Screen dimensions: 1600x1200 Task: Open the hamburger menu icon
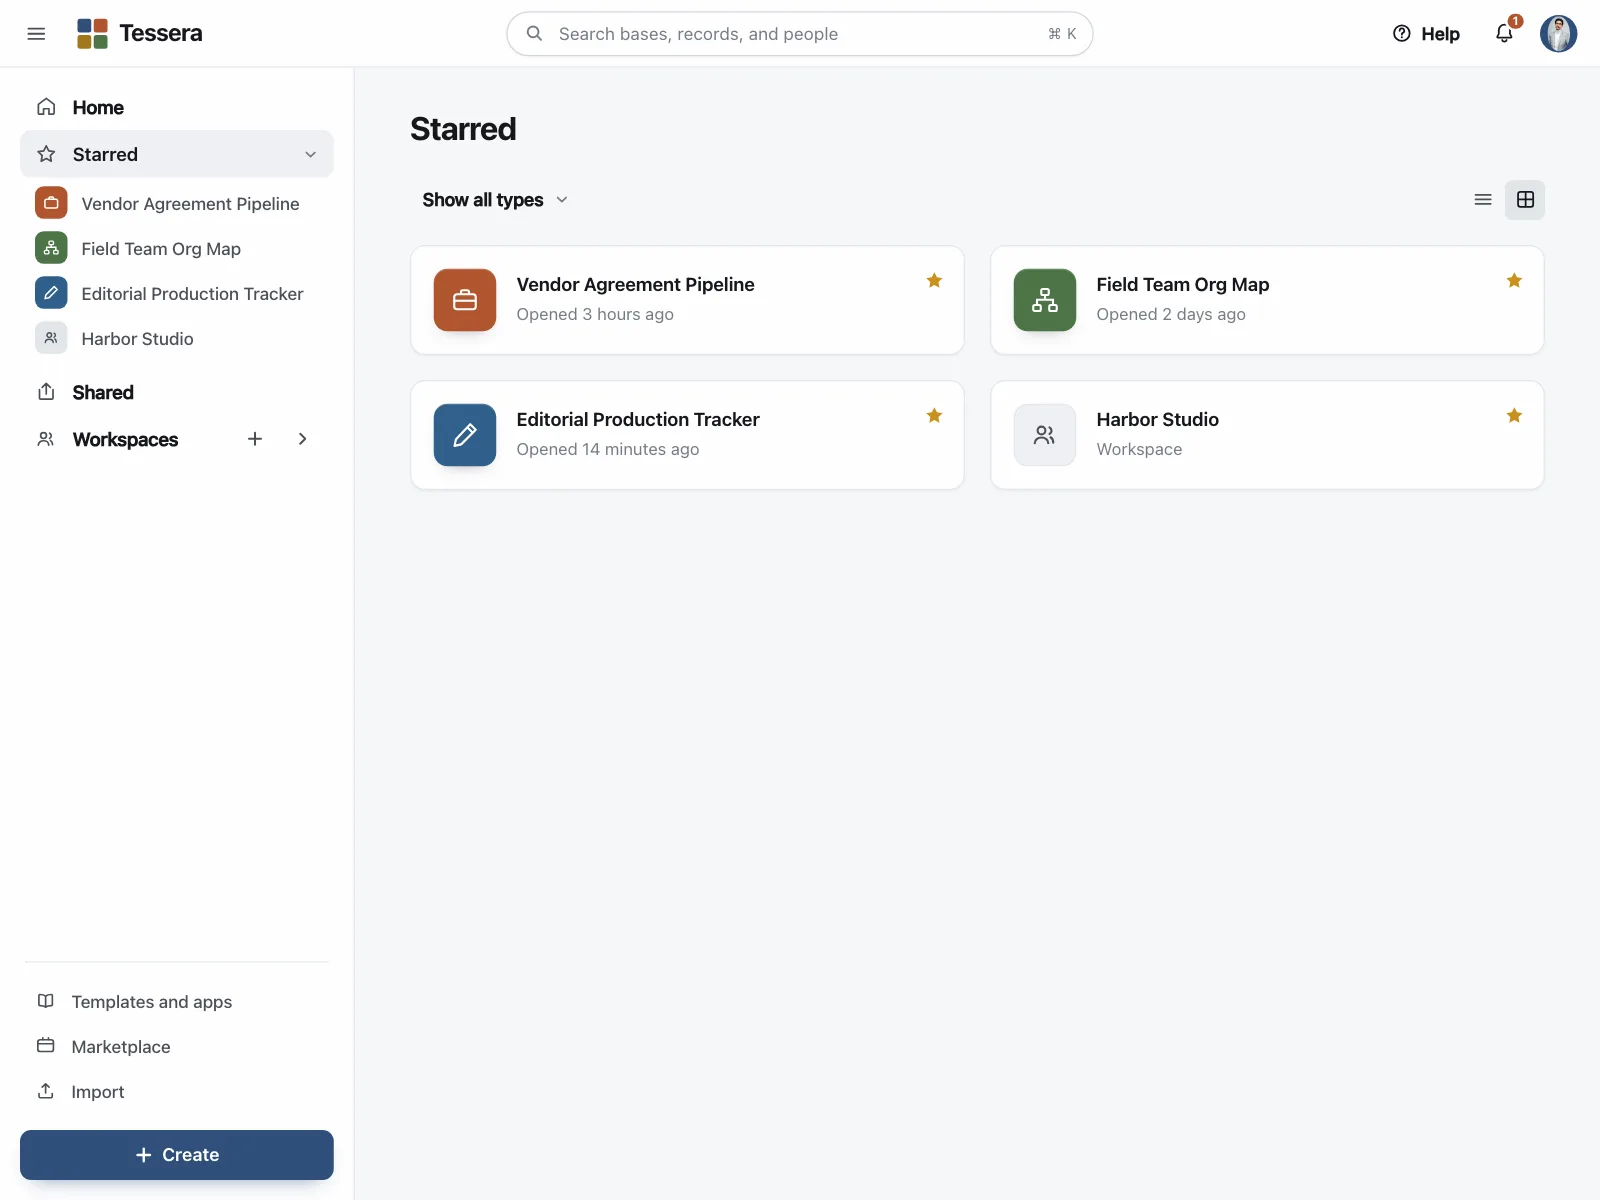coord(36,34)
